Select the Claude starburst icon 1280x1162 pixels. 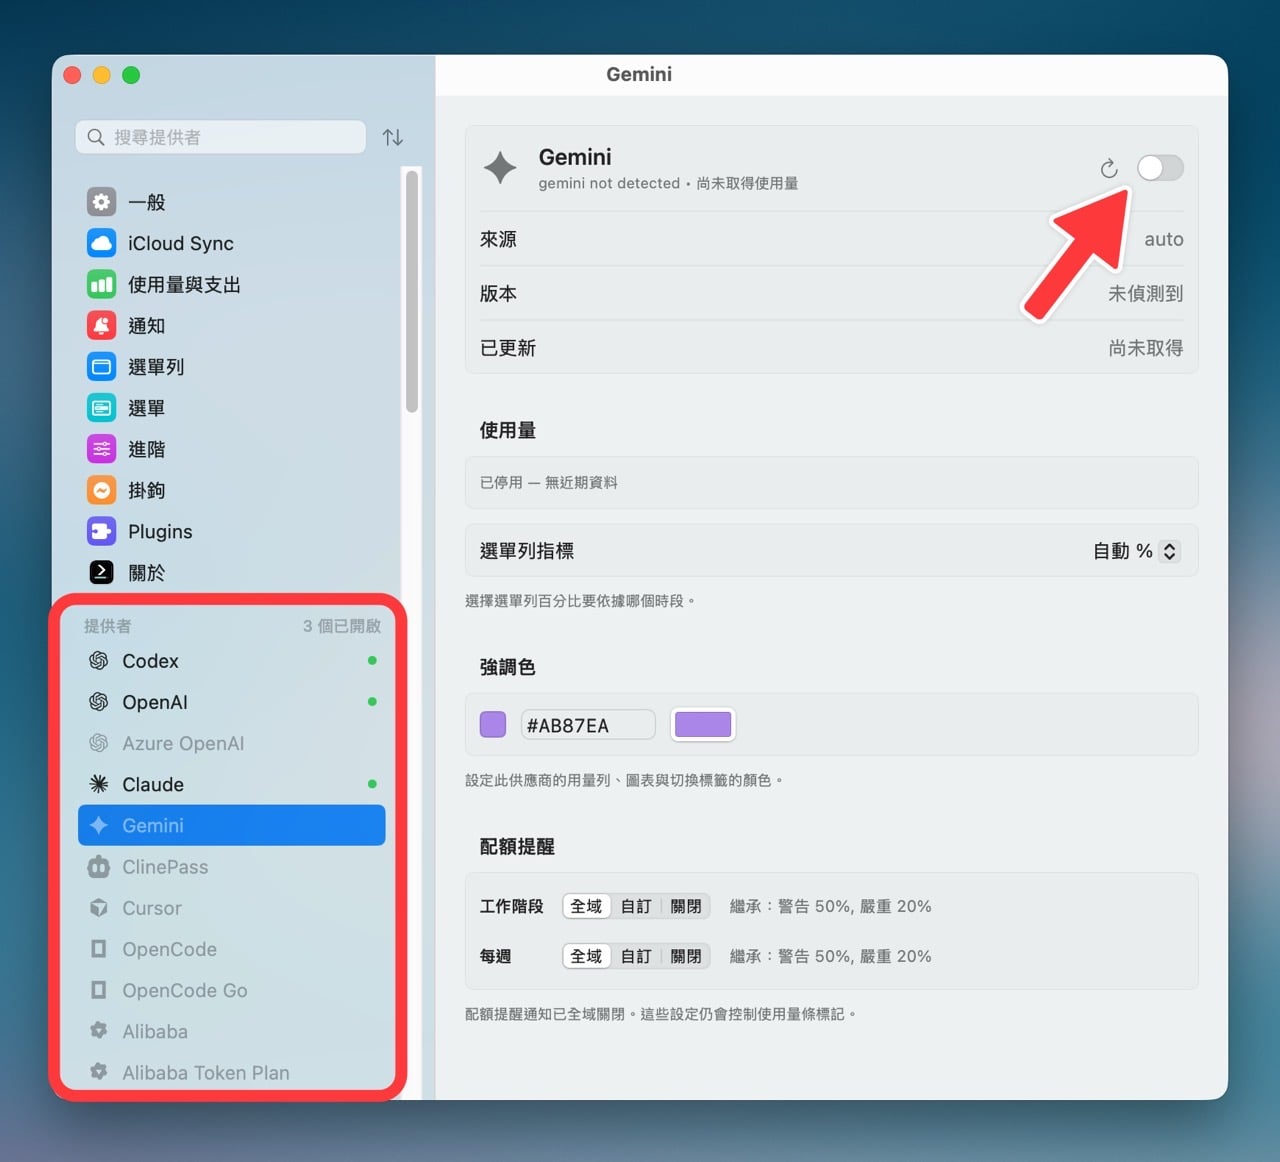[x=98, y=784]
